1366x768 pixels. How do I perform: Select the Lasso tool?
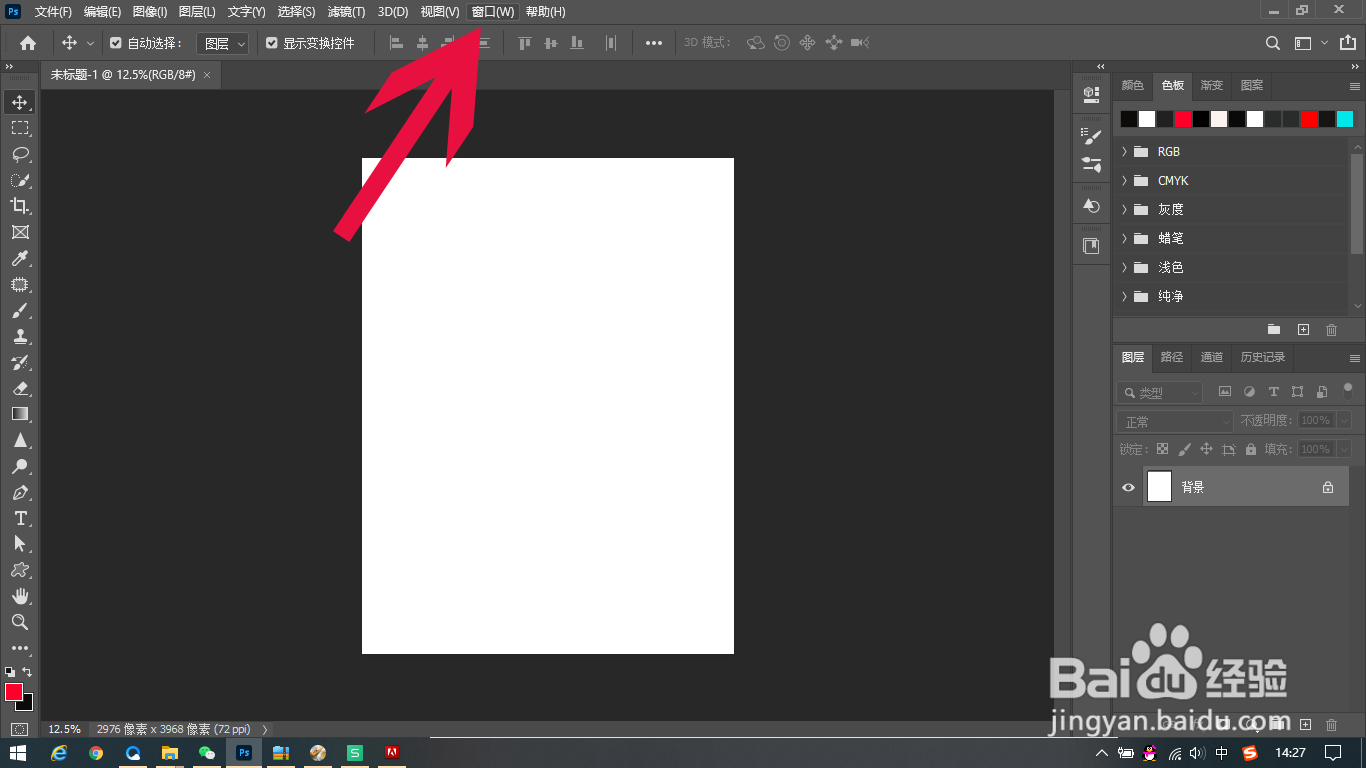[19, 154]
